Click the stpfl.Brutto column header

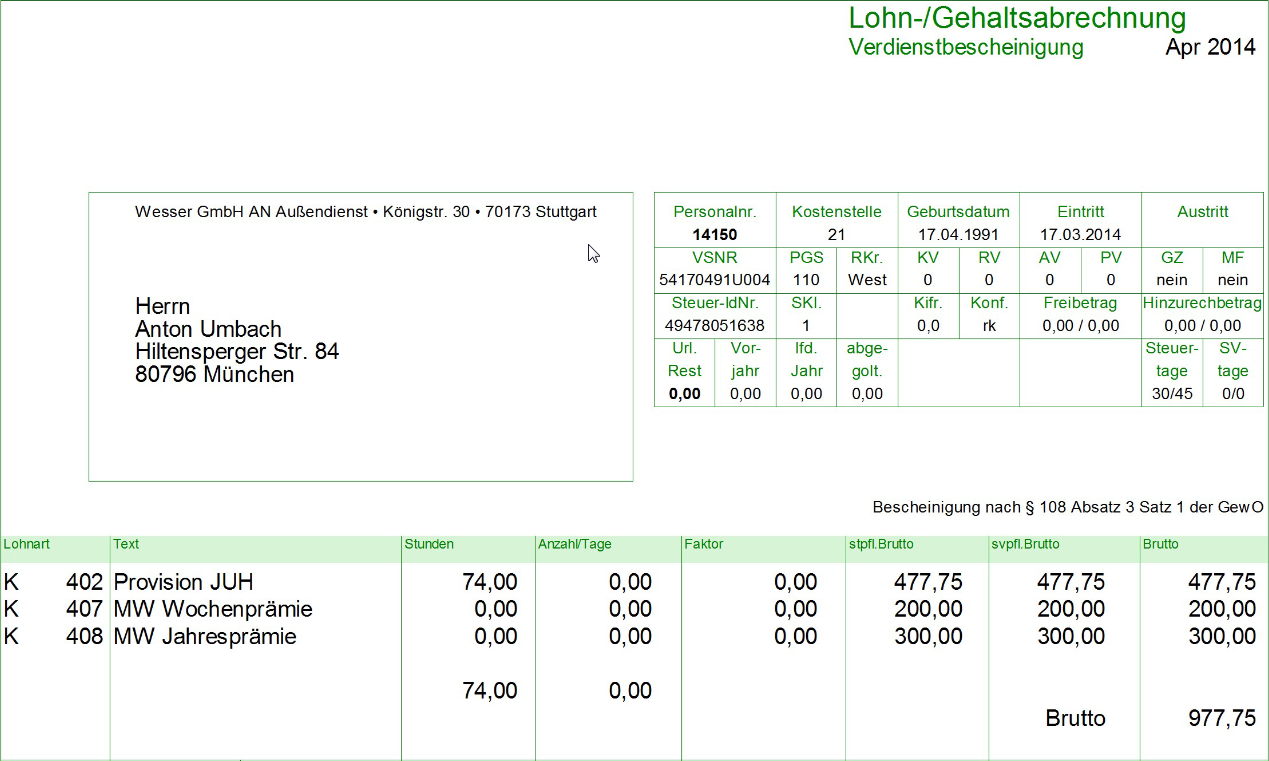(880, 545)
